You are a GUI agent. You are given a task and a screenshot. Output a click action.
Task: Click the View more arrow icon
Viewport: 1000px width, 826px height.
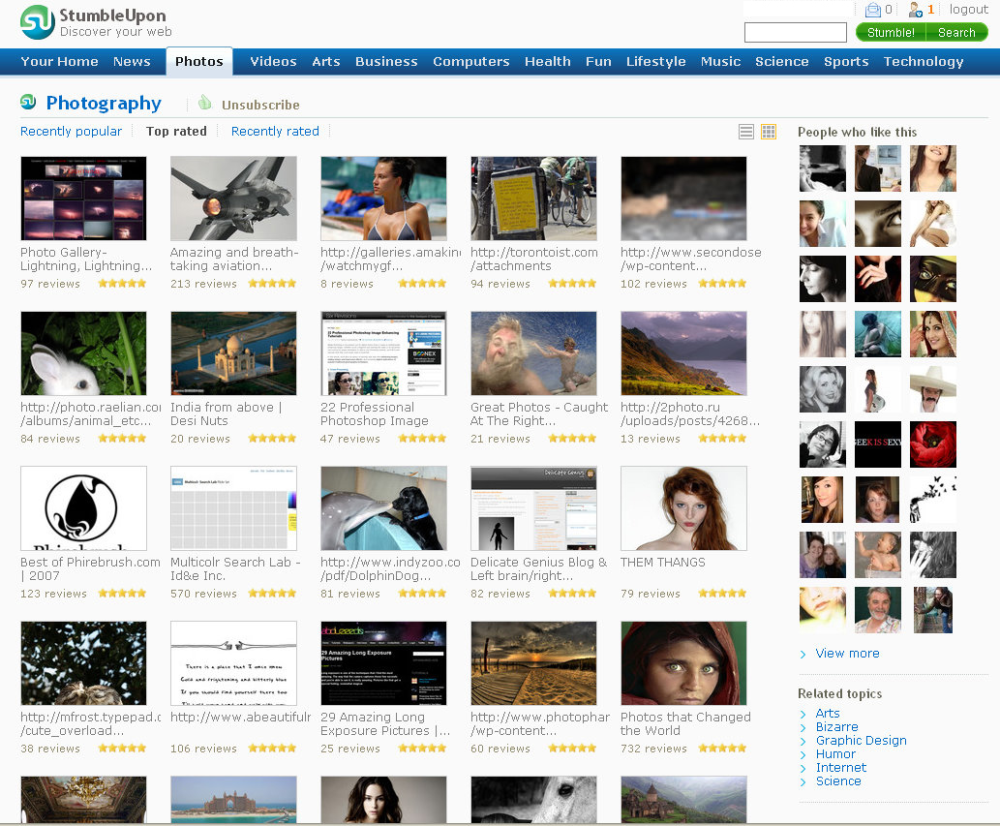803,654
